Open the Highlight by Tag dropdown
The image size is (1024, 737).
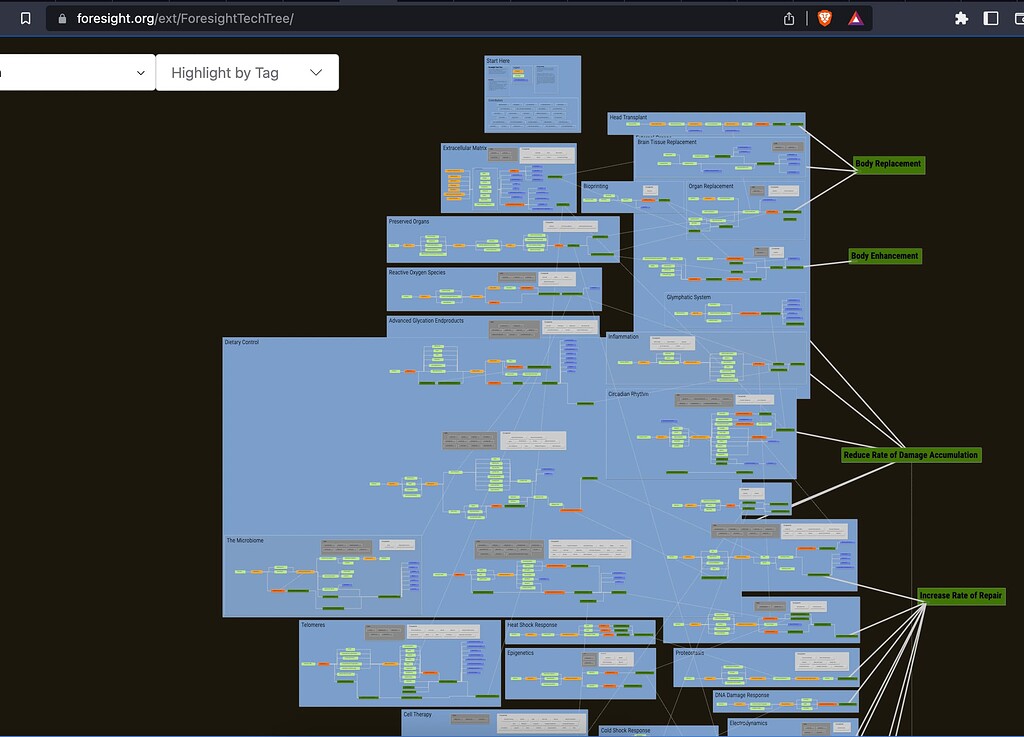(x=247, y=72)
